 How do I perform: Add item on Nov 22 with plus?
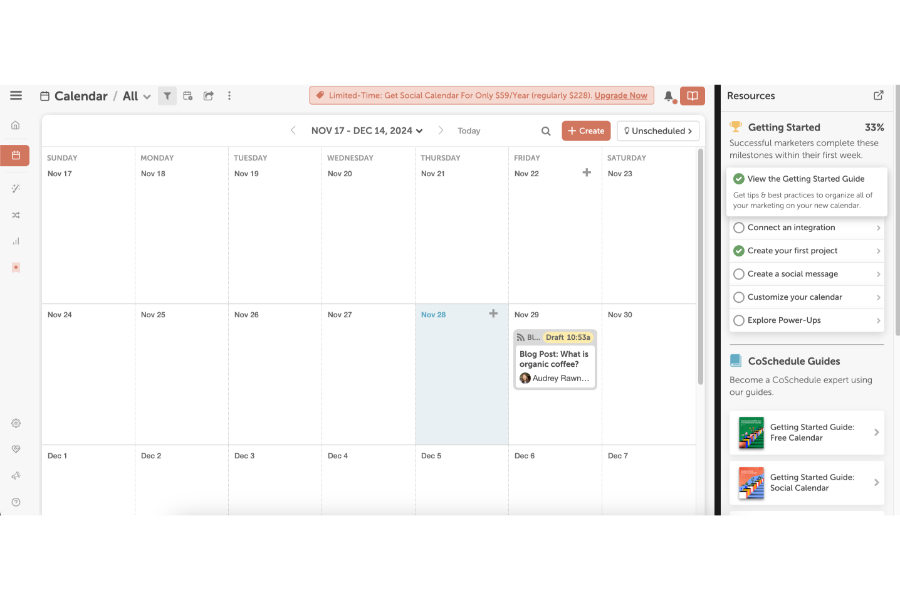pos(587,172)
